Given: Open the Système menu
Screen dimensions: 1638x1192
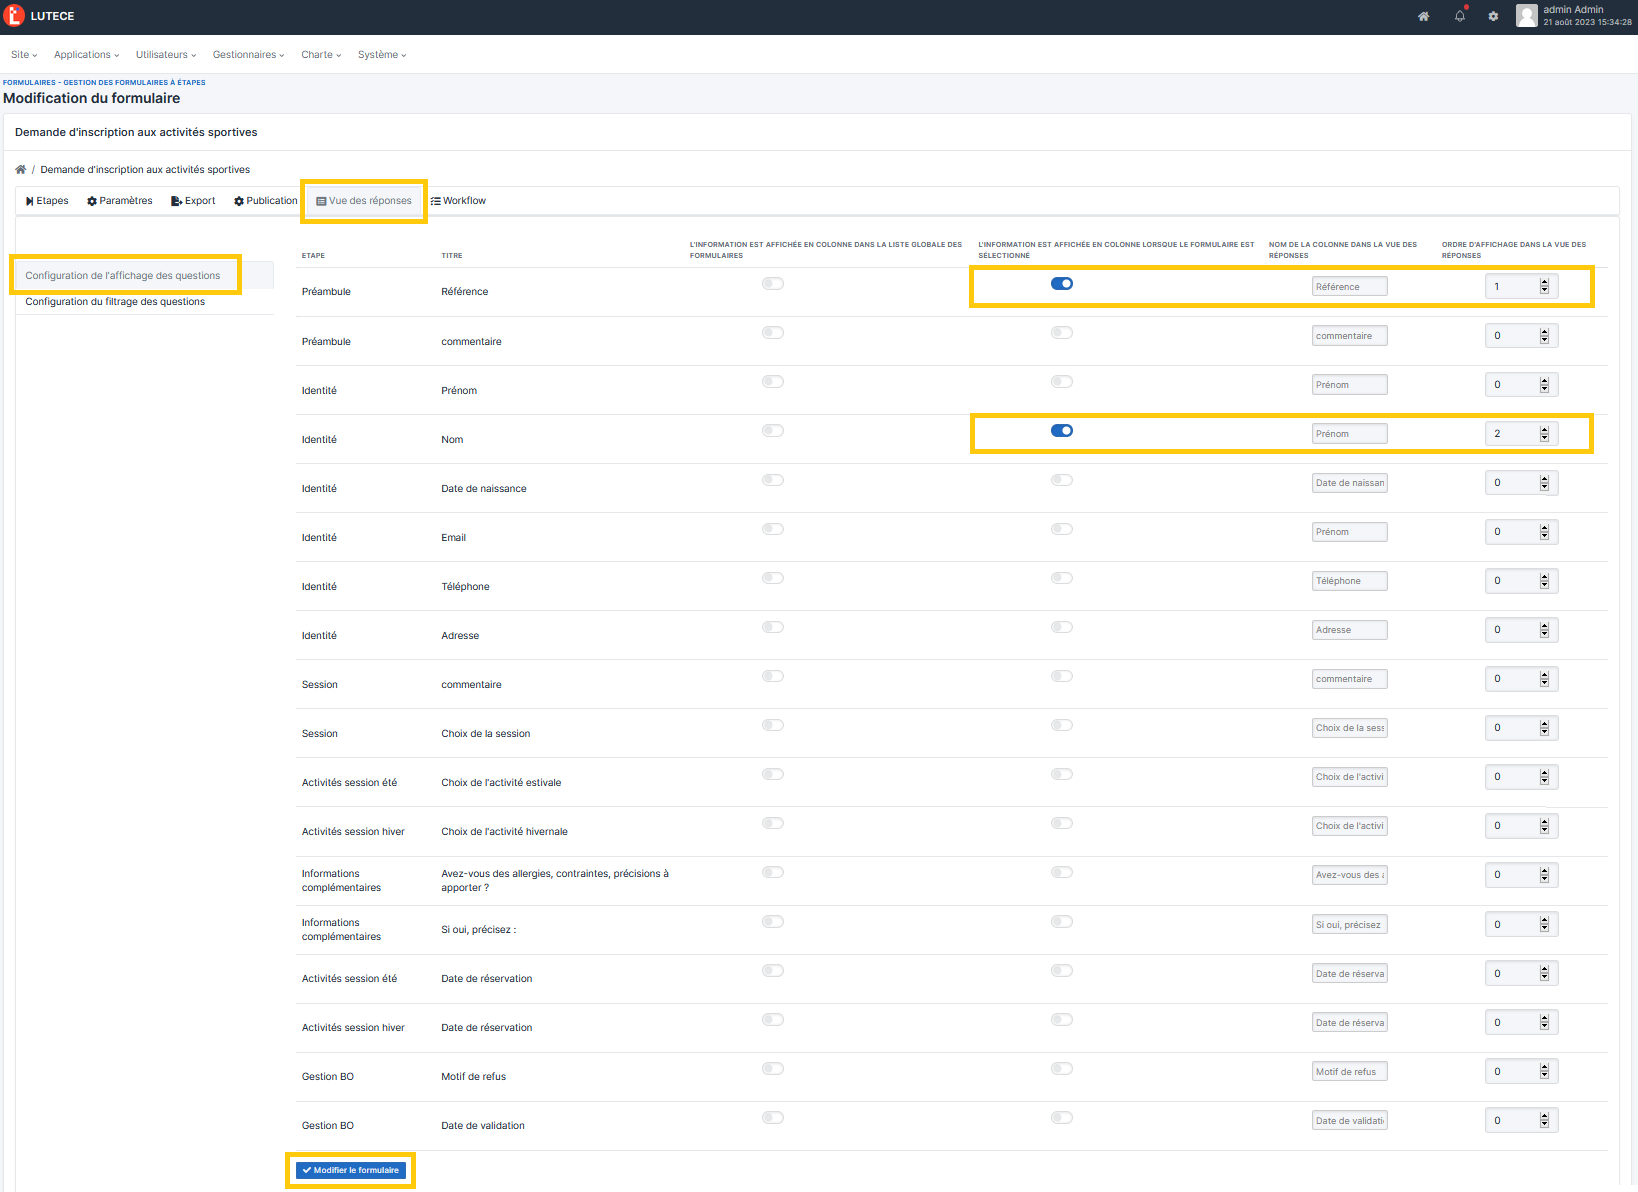Looking at the screenshot, I should pyautogui.click(x=380, y=55).
